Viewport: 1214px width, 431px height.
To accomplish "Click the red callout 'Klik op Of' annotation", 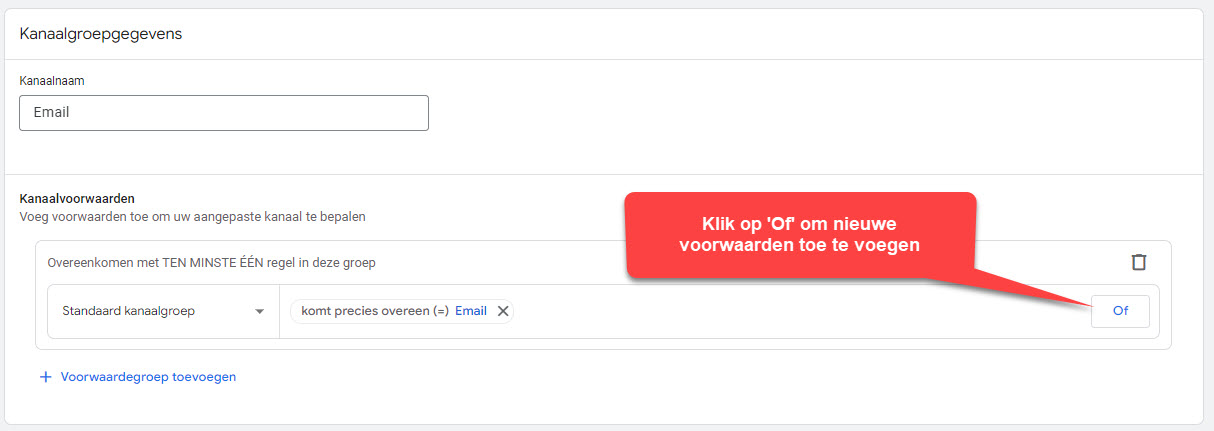I will pos(800,234).
